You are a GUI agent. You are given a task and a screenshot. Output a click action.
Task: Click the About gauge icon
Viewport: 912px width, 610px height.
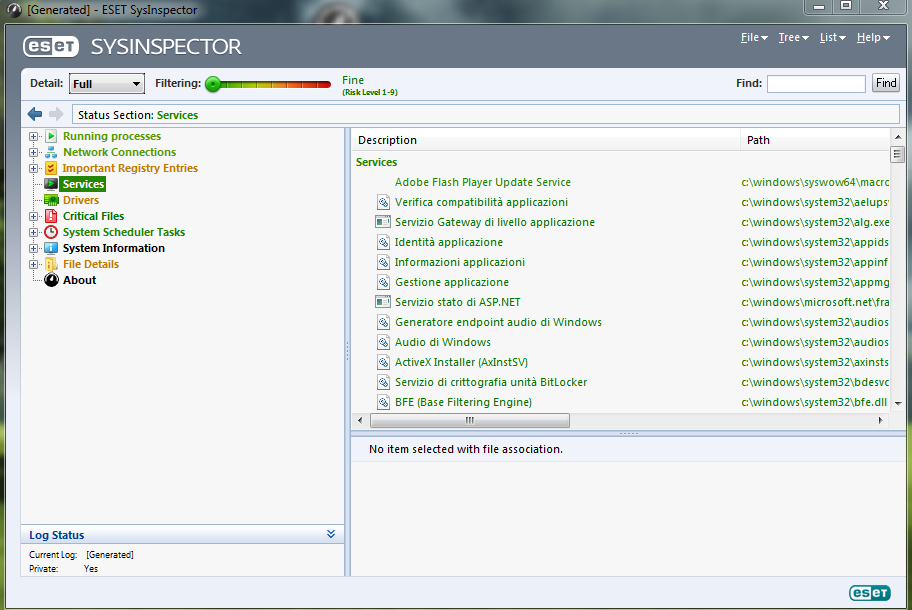[51, 280]
